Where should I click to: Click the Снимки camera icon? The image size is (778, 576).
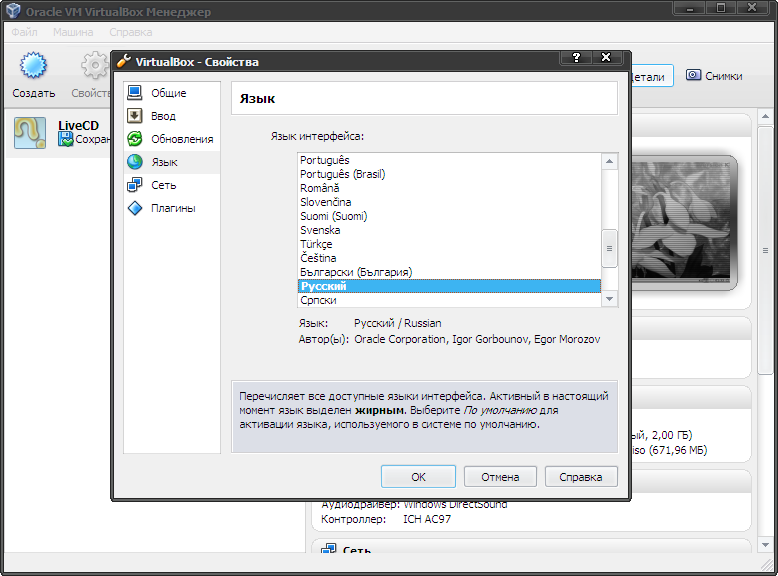[x=693, y=75]
